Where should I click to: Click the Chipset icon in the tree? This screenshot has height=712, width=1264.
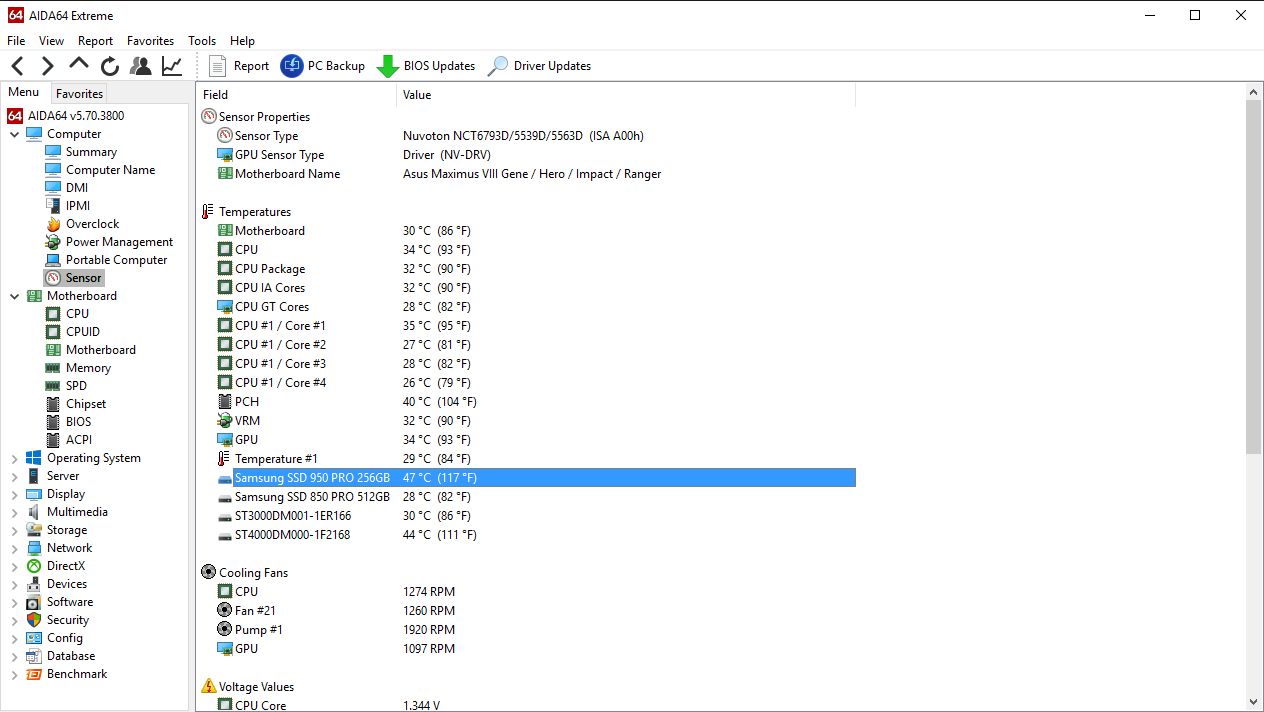(53, 404)
